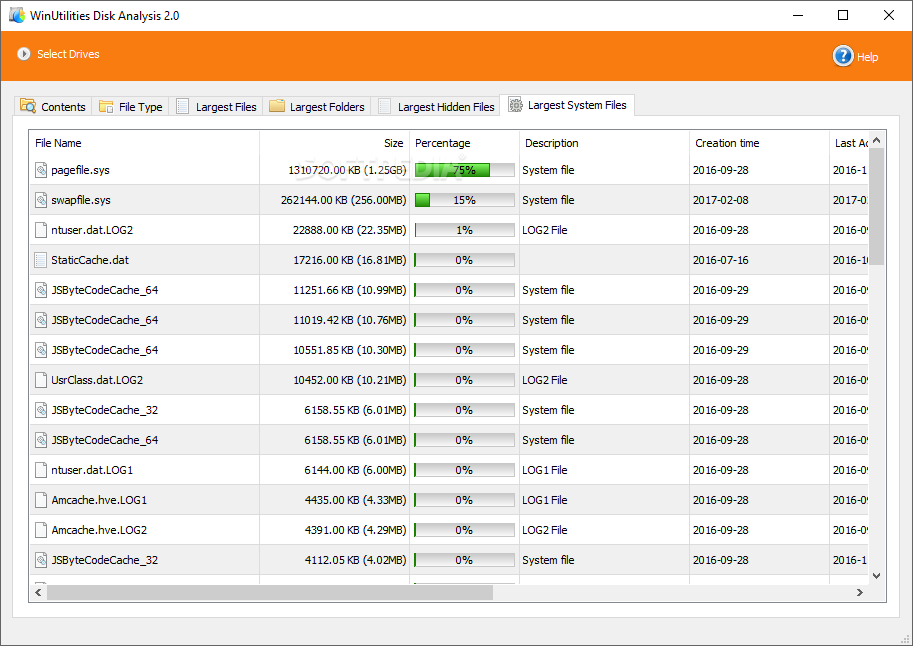Screen dimensions: 913x646
Task: Maximize the Disk Analysis window
Action: tap(843, 15)
